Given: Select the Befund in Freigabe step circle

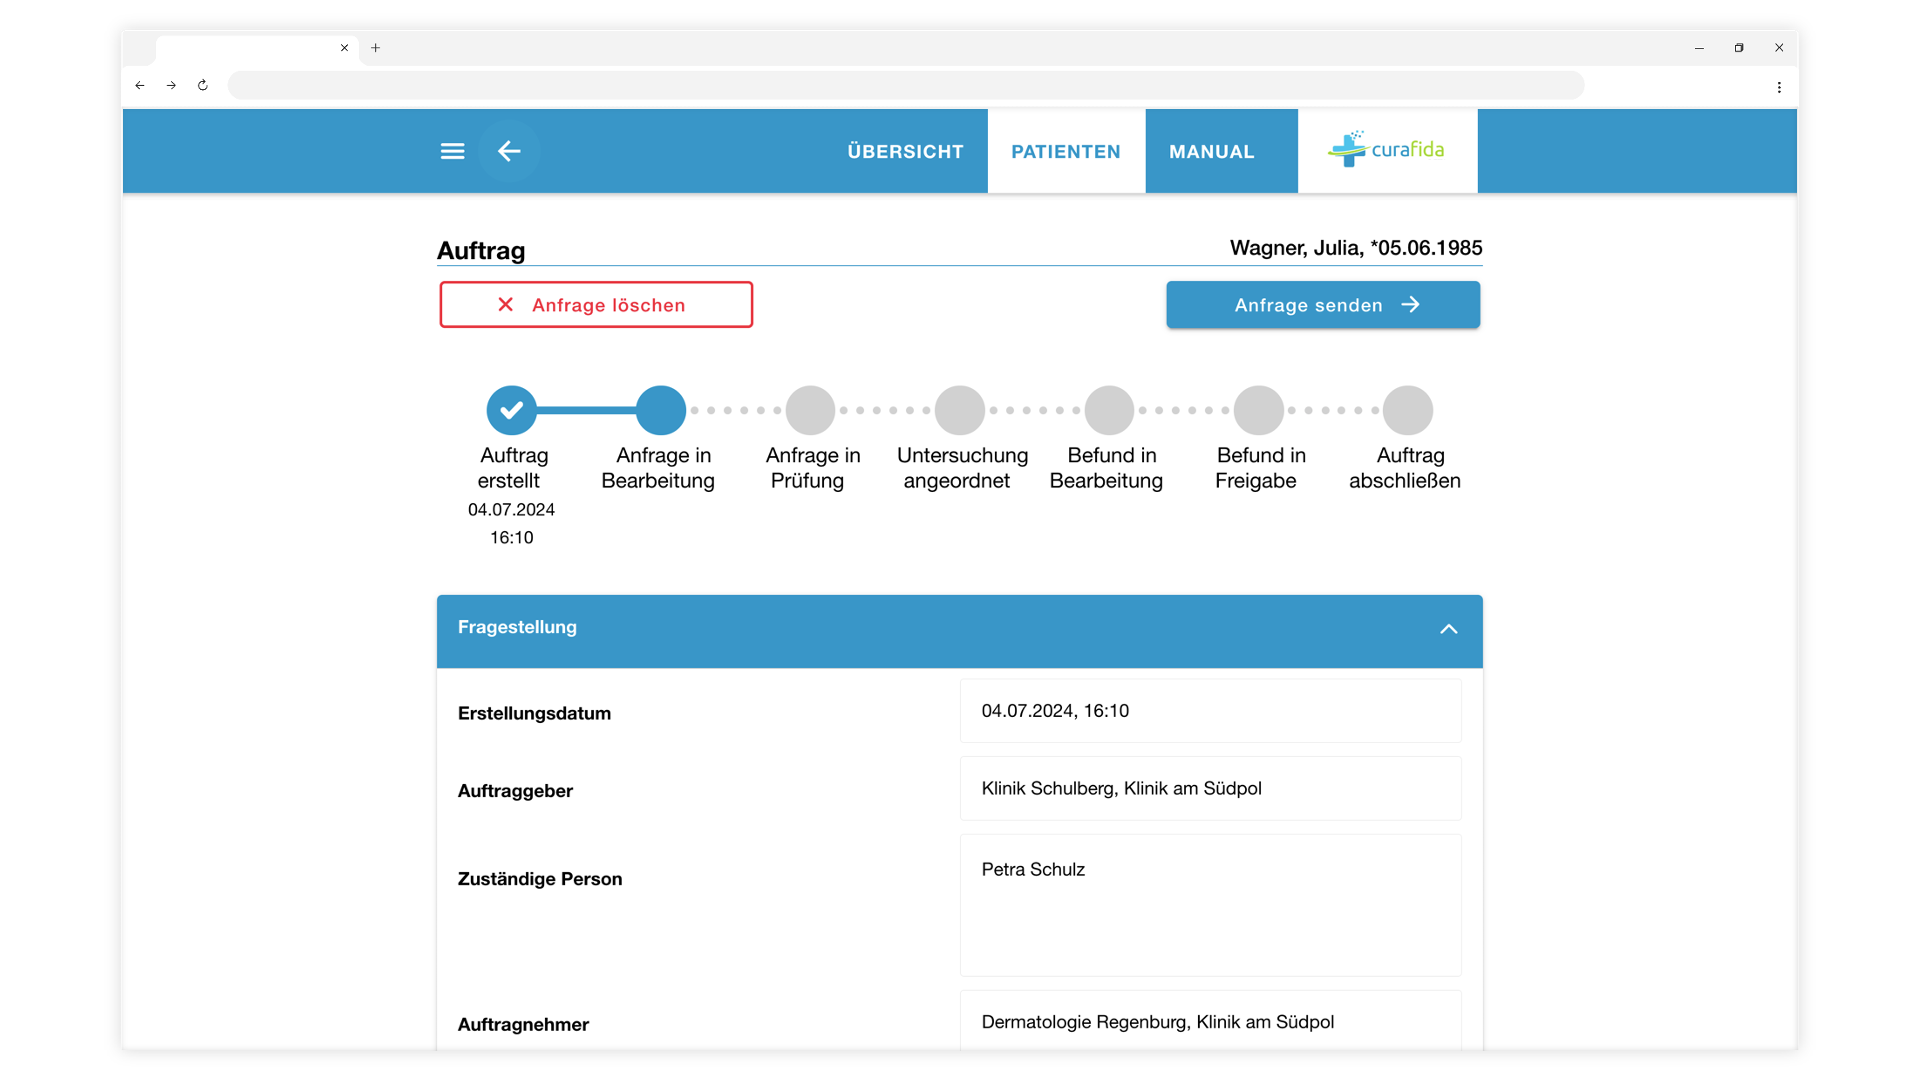Looking at the screenshot, I should 1259,410.
